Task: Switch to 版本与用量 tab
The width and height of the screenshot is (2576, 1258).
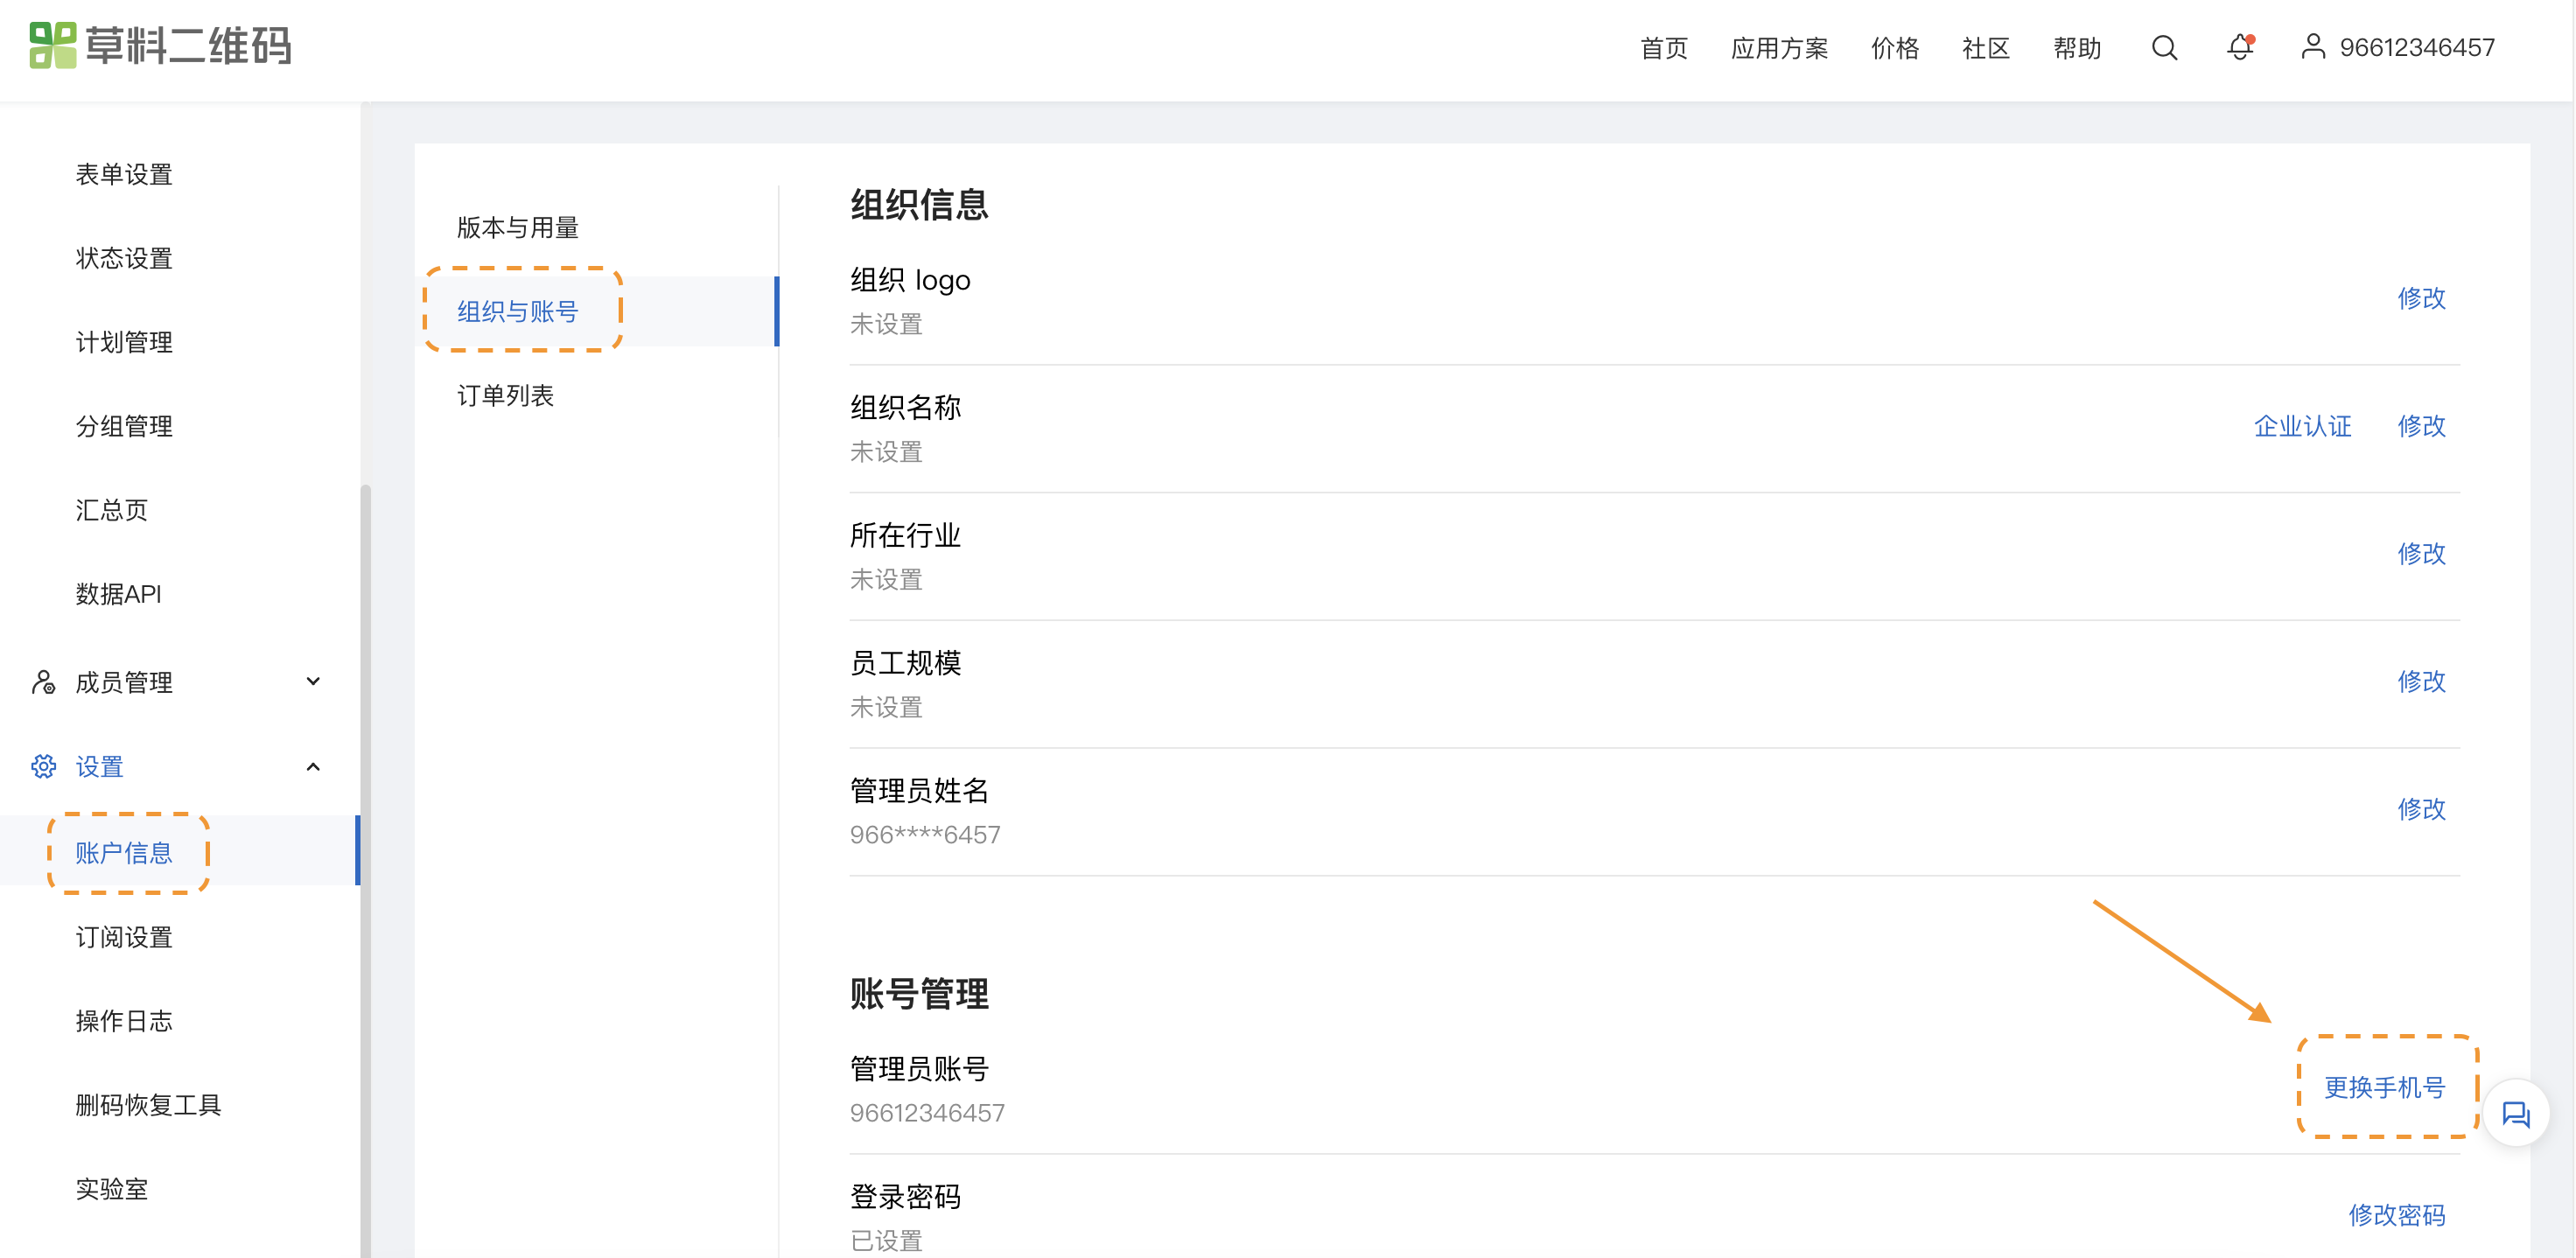Action: 518,228
